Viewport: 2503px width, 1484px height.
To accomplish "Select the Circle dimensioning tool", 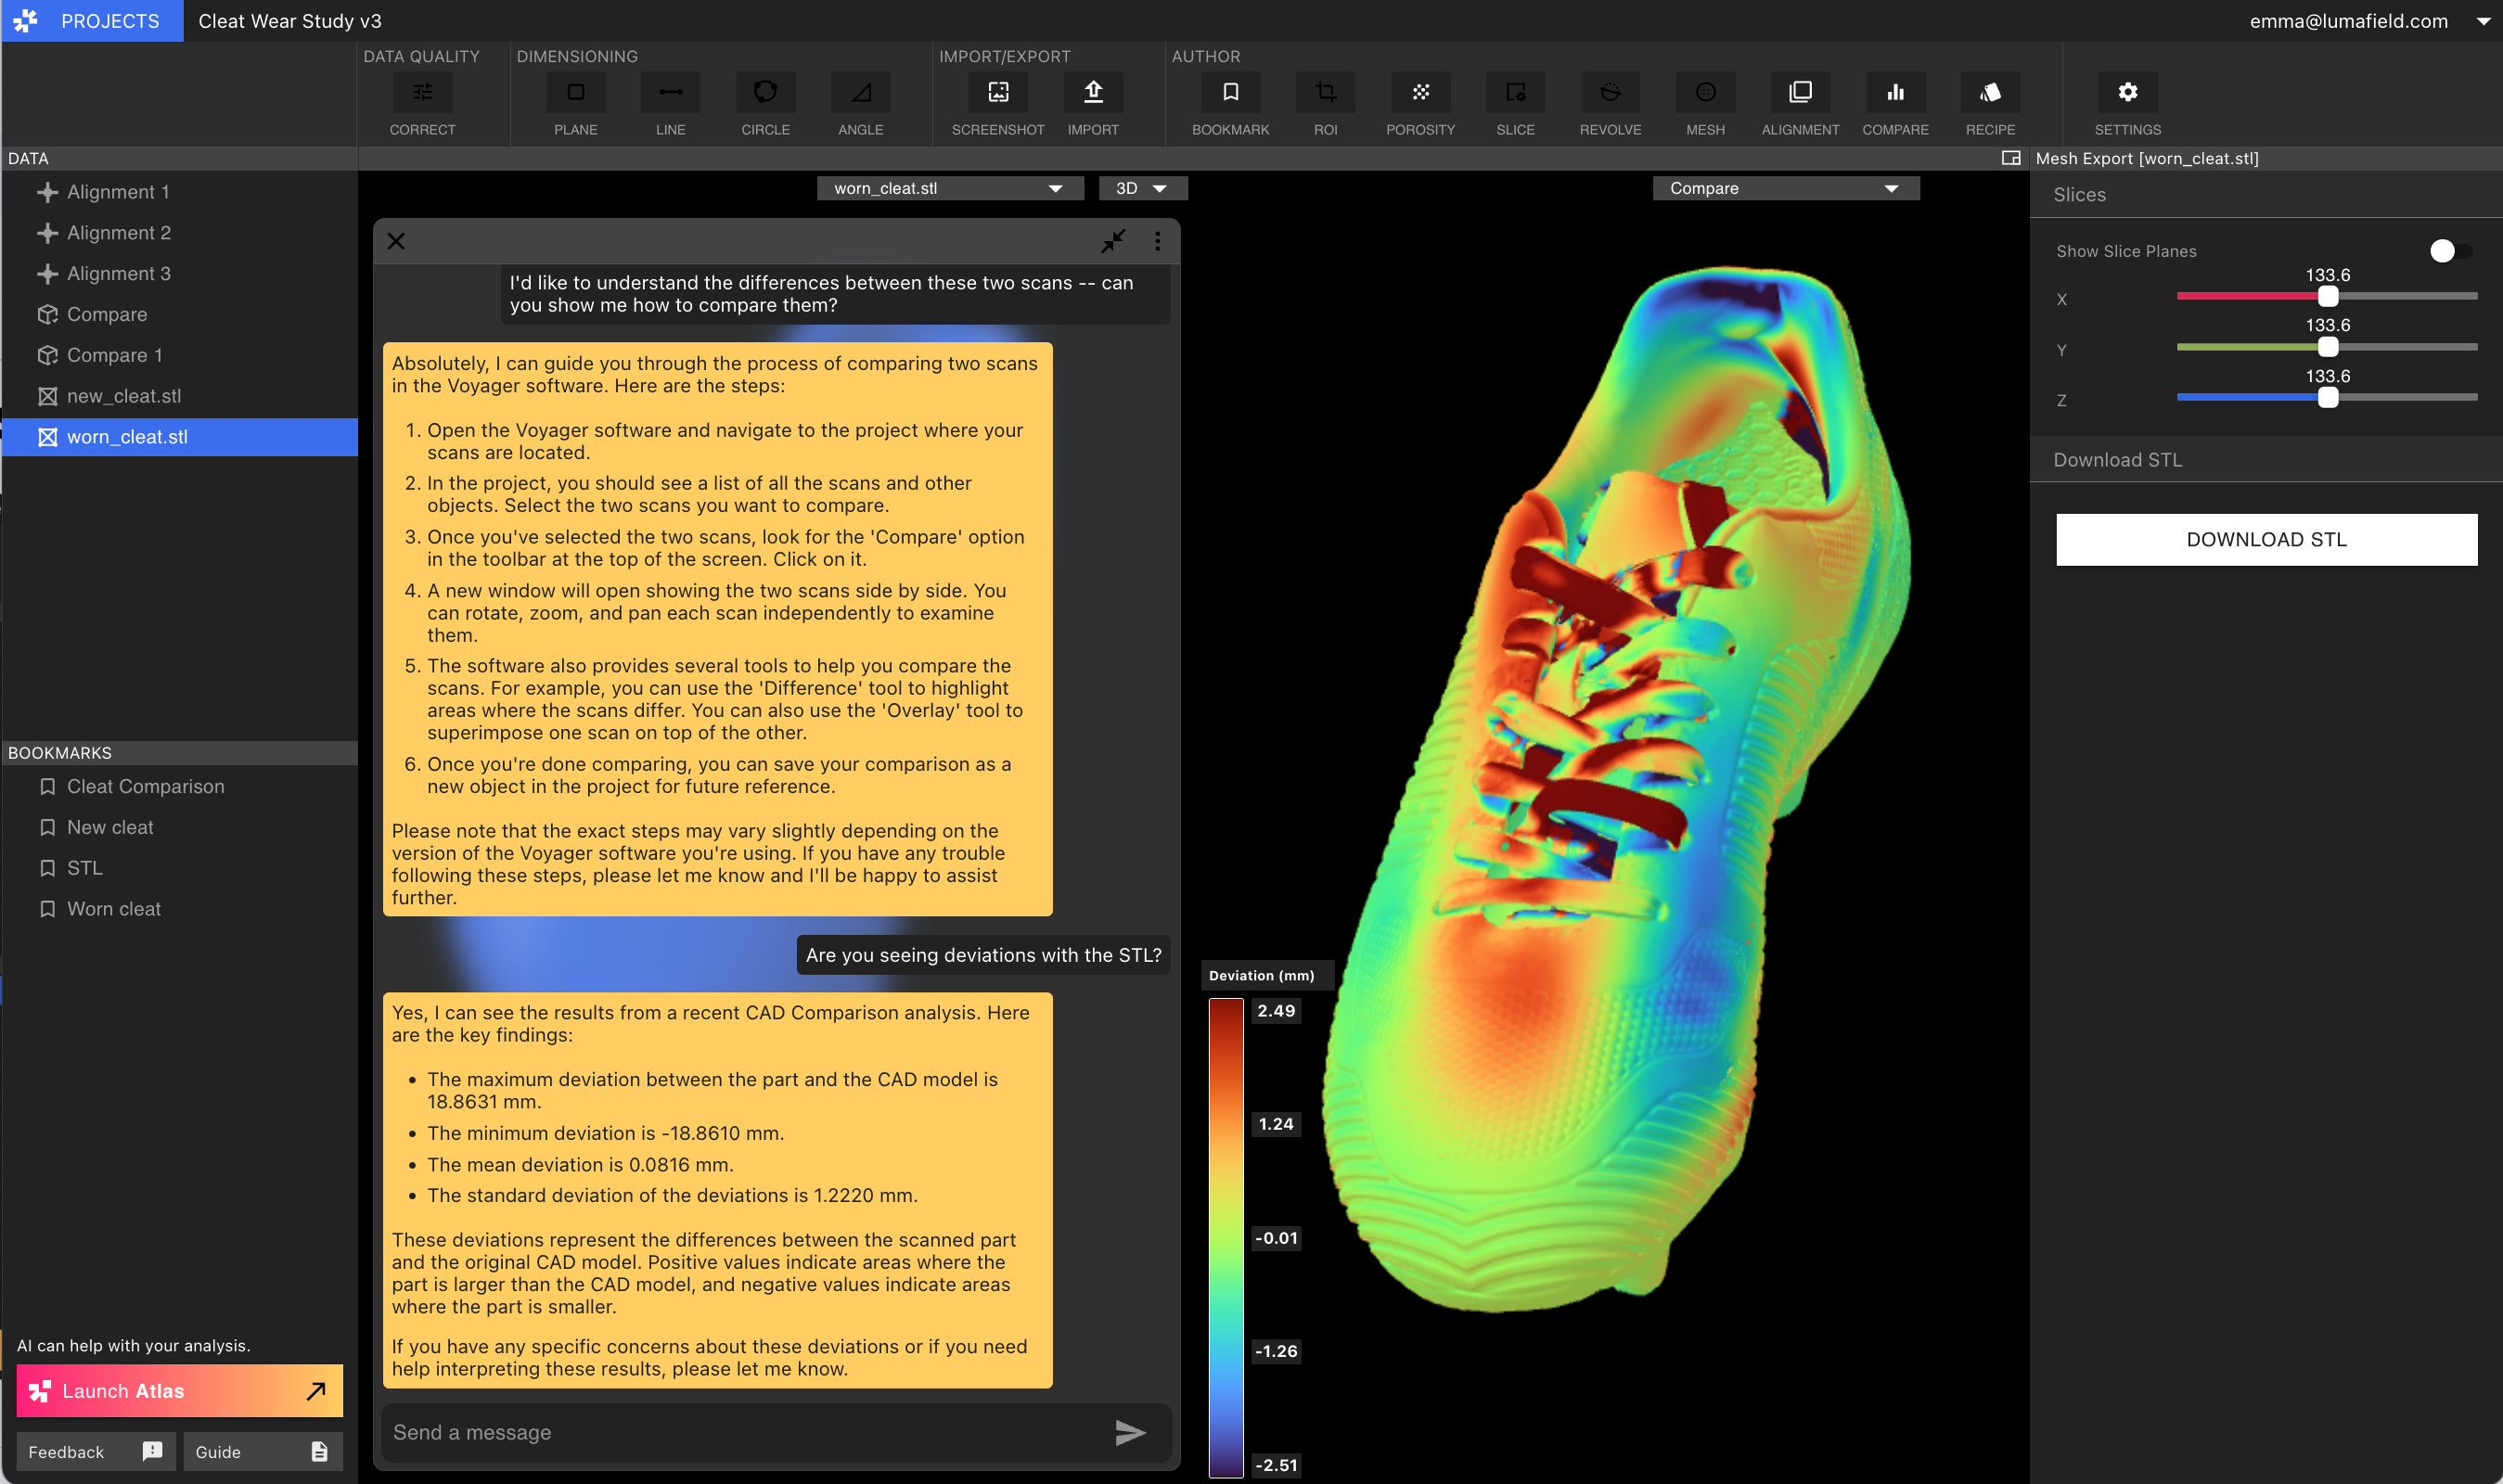I will coord(765,93).
